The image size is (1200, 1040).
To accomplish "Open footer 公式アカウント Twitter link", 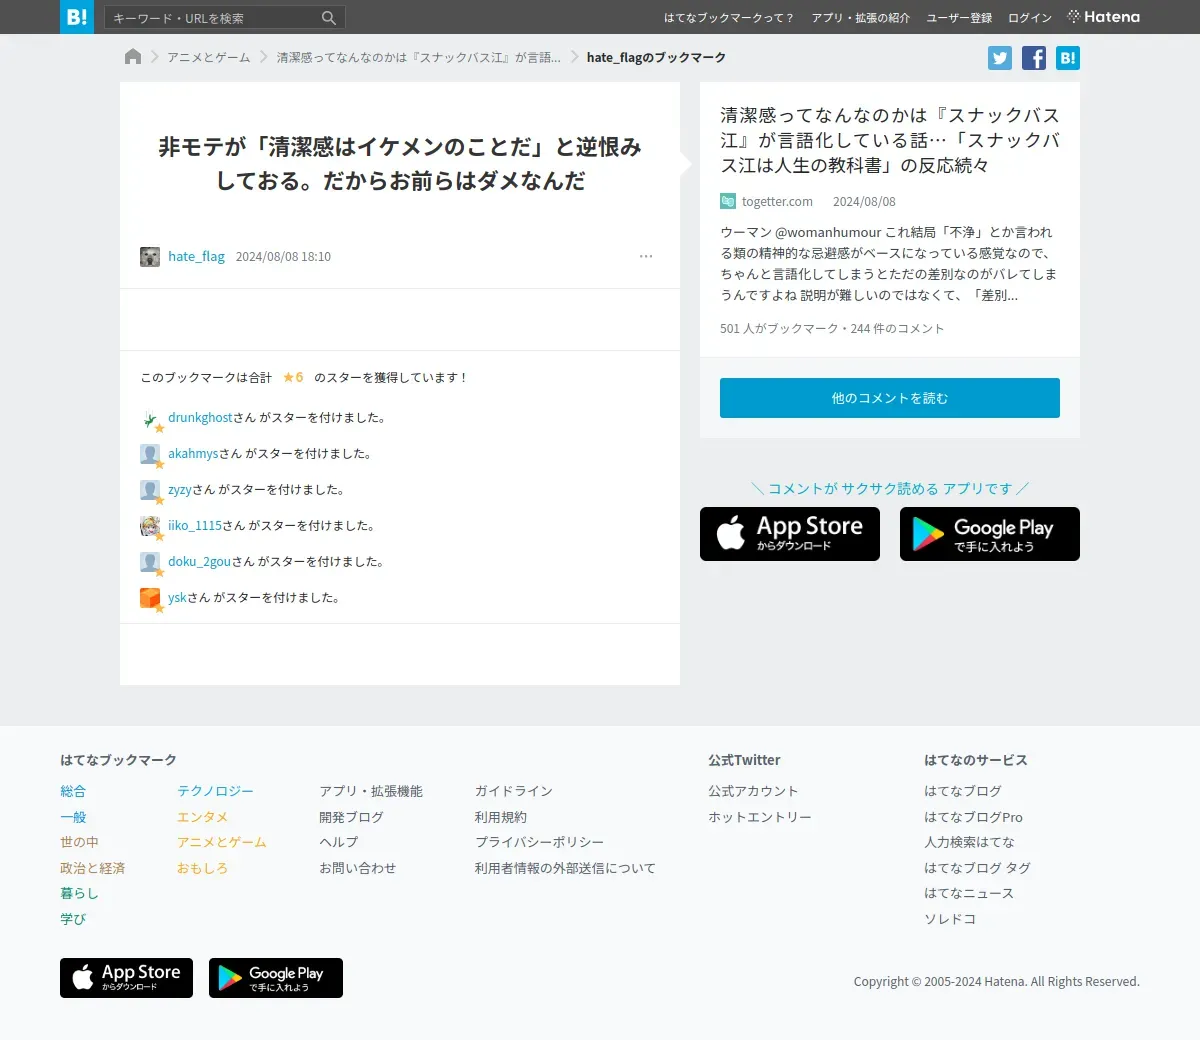I will 753,791.
